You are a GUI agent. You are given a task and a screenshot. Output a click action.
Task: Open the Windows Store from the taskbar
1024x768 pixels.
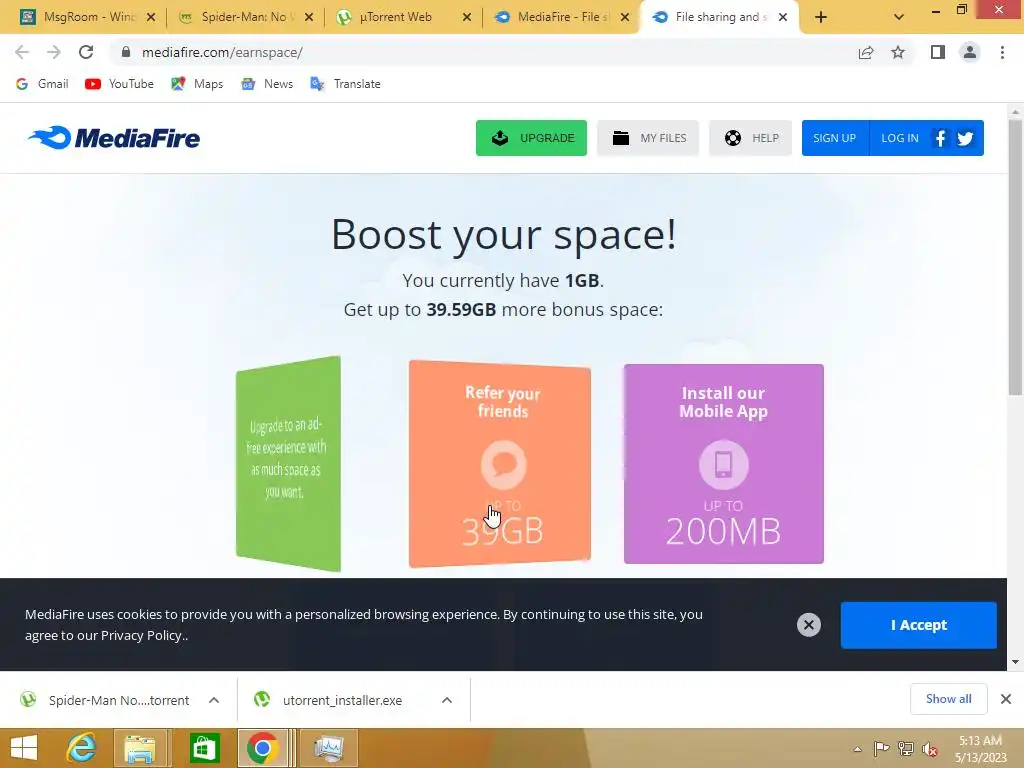pyautogui.click(x=204, y=748)
